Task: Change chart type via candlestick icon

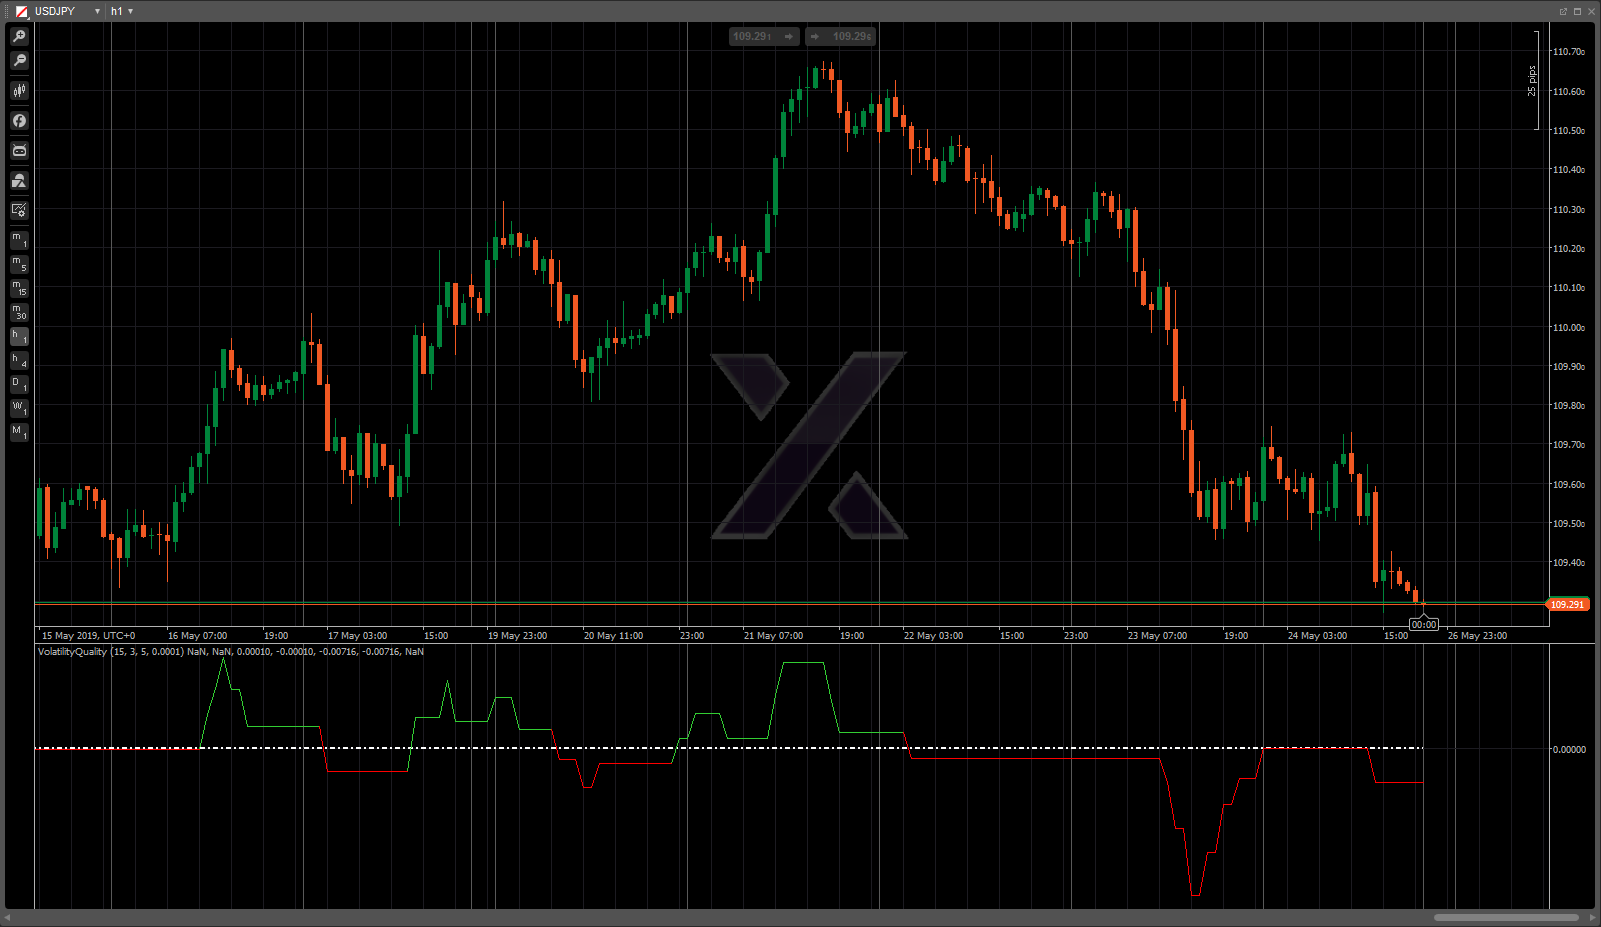Action: pyautogui.click(x=19, y=91)
